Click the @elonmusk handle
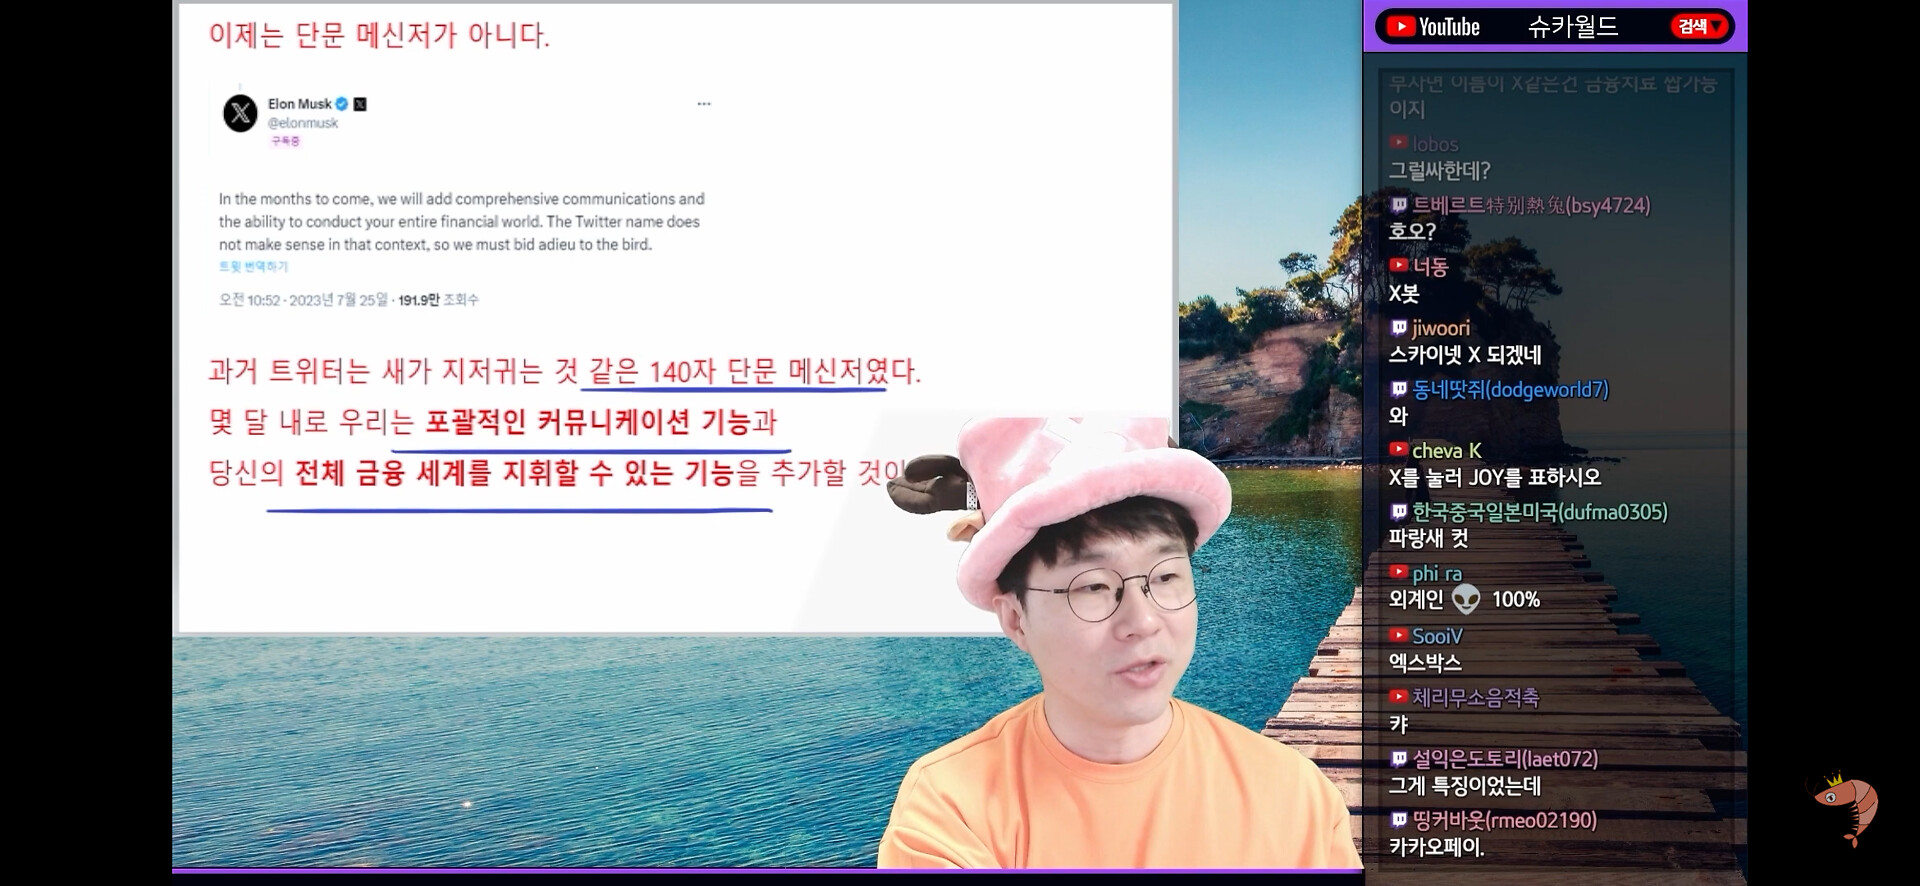1920x886 pixels. 303,123
